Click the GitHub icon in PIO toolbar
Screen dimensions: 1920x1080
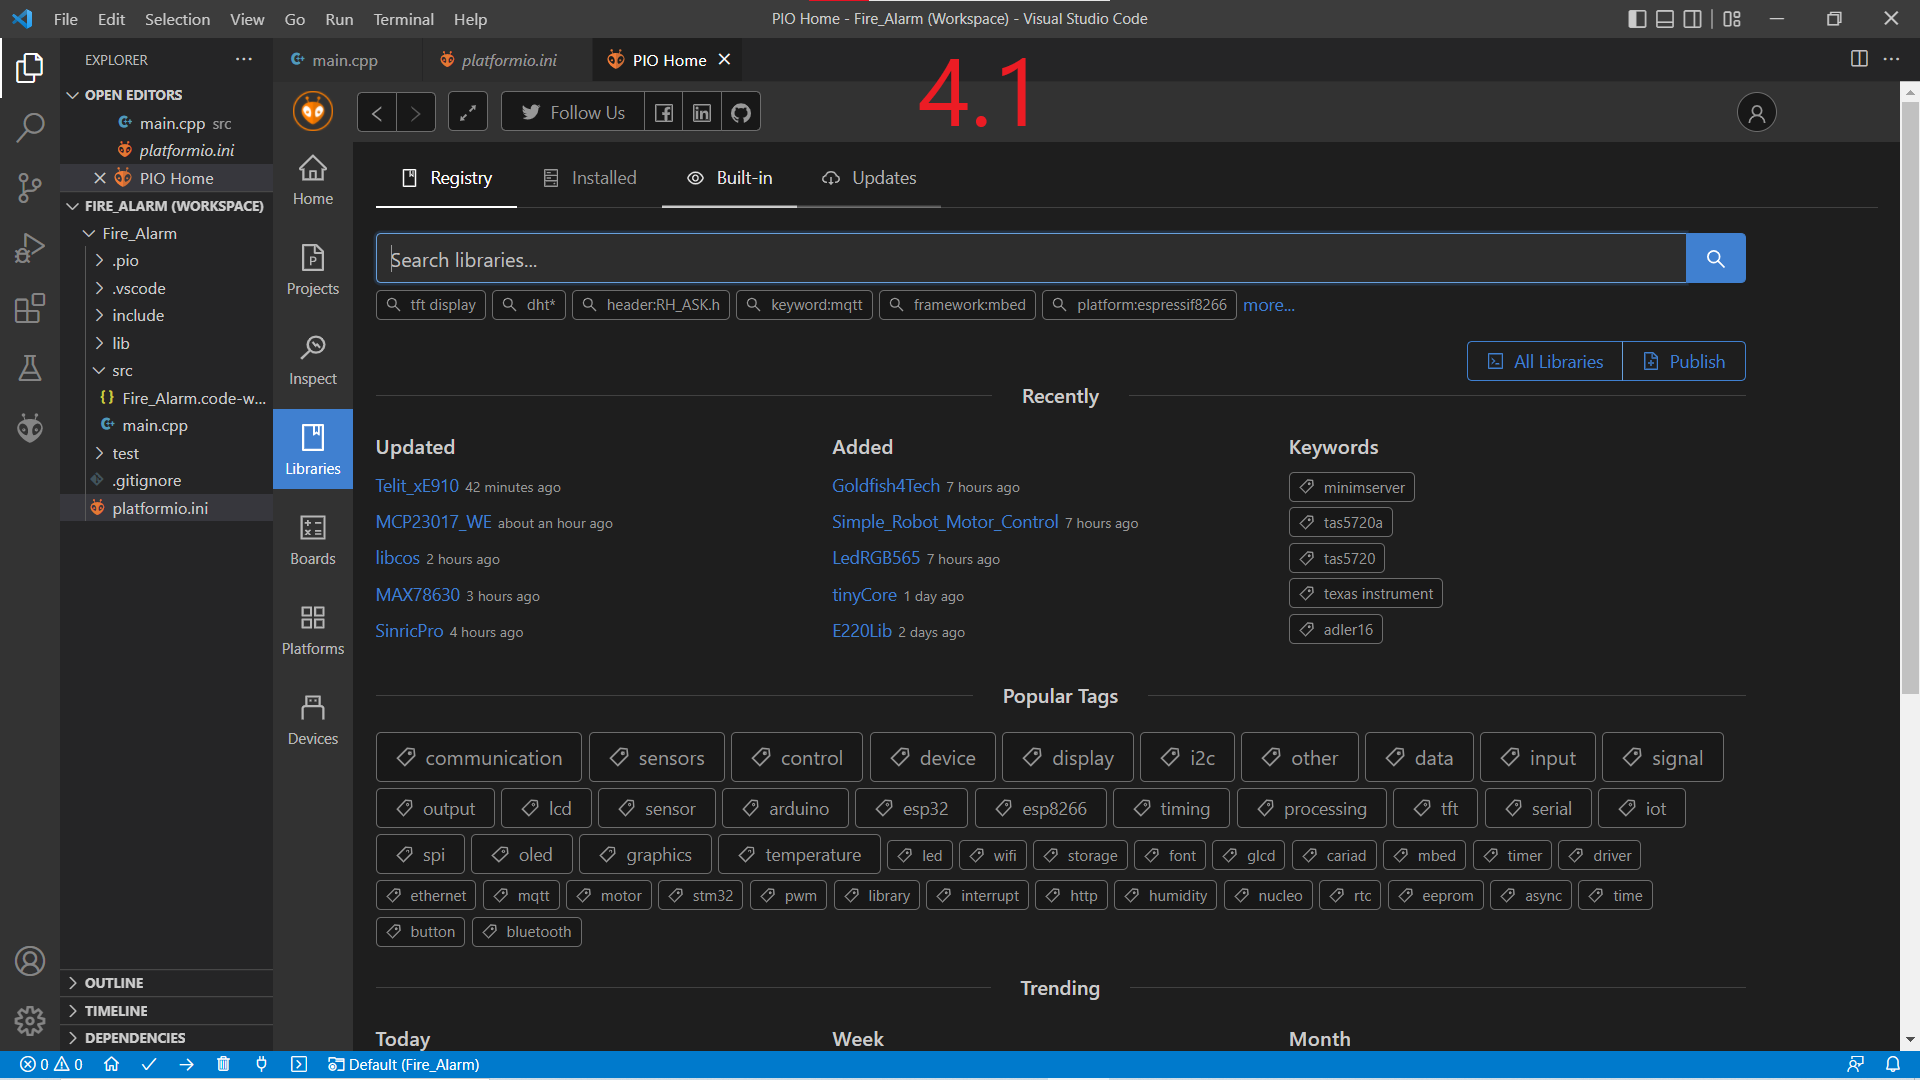click(741, 113)
